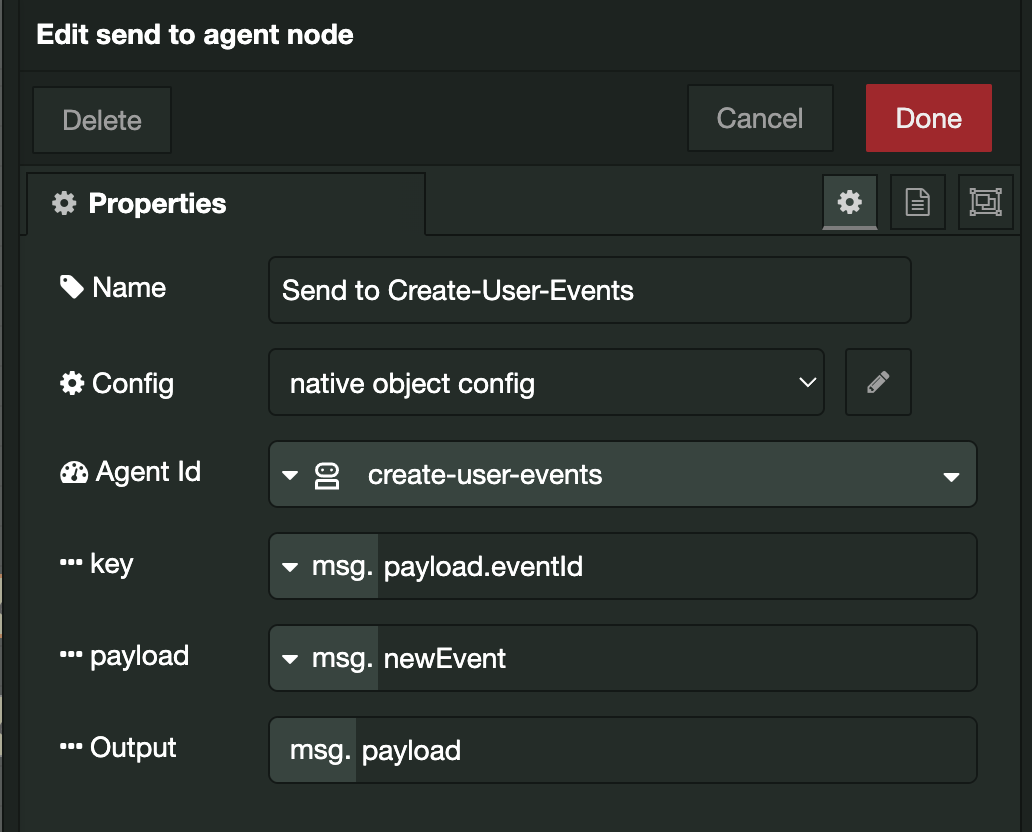
Task: Click the tag icon beside Name label
Action: coord(72,288)
